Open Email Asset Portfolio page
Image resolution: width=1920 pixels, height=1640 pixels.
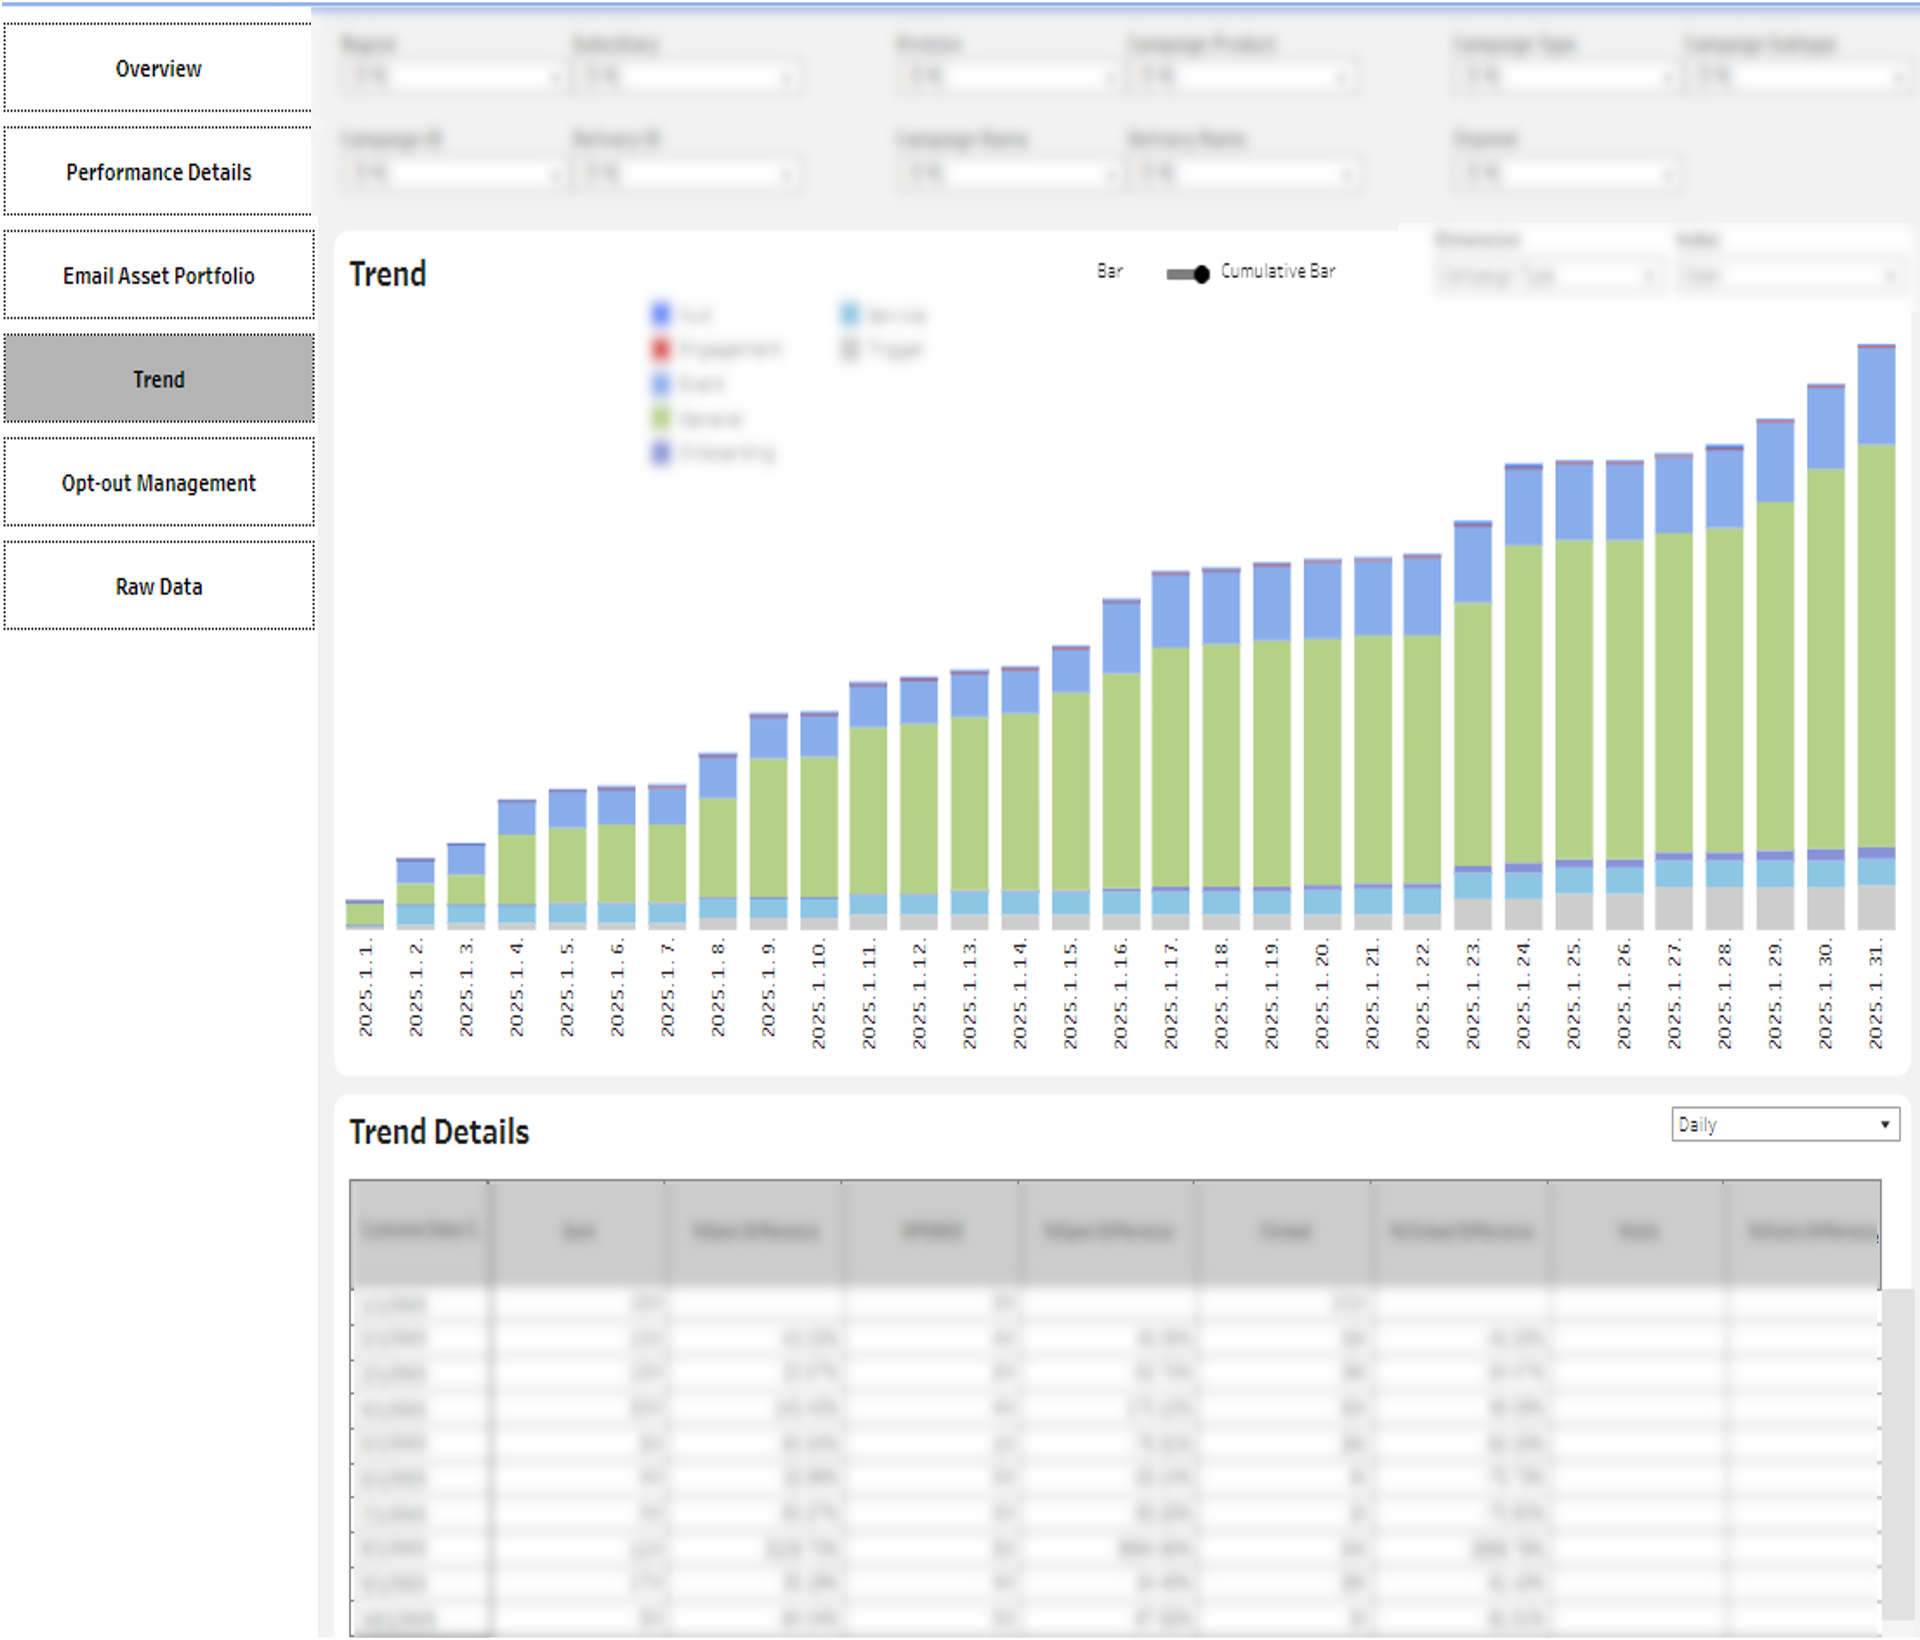point(158,276)
